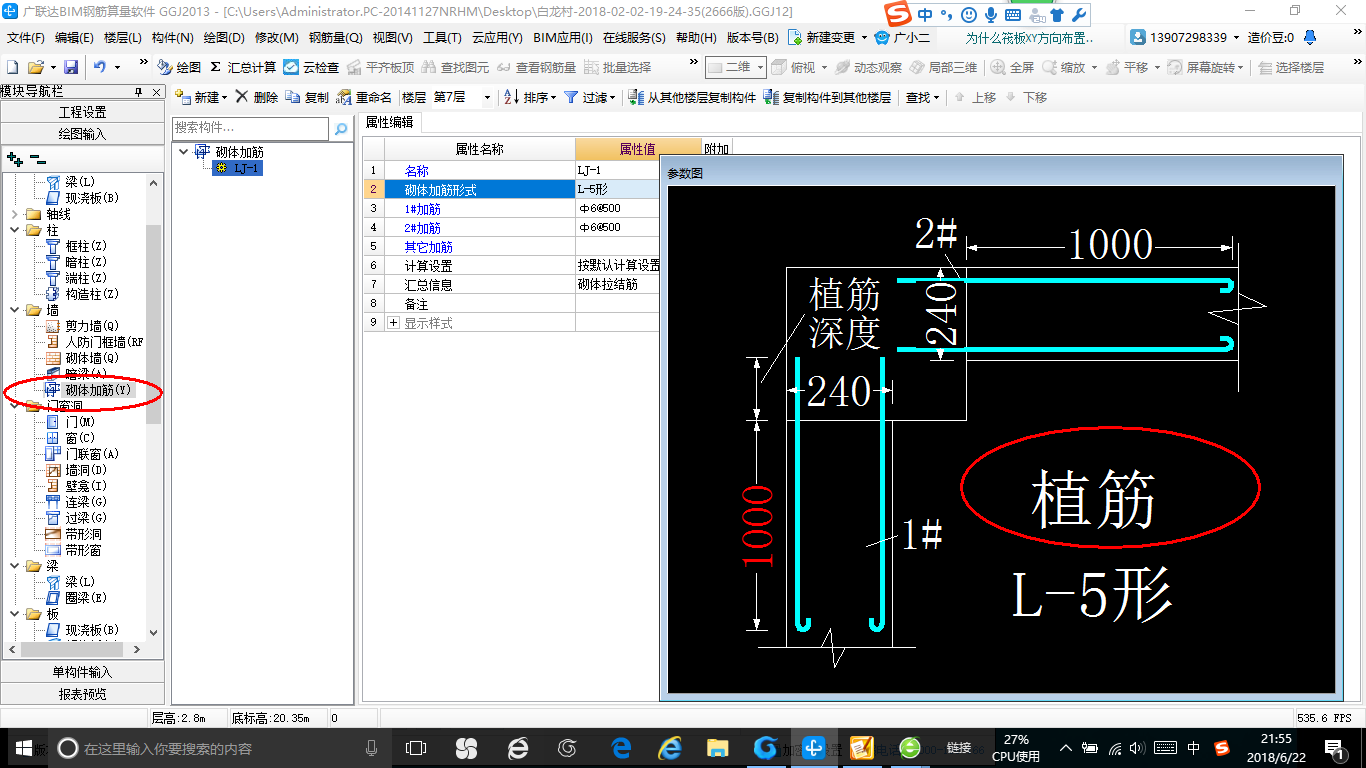Open the 帮助(H) menu
The image size is (1366, 768).
pos(696,37)
